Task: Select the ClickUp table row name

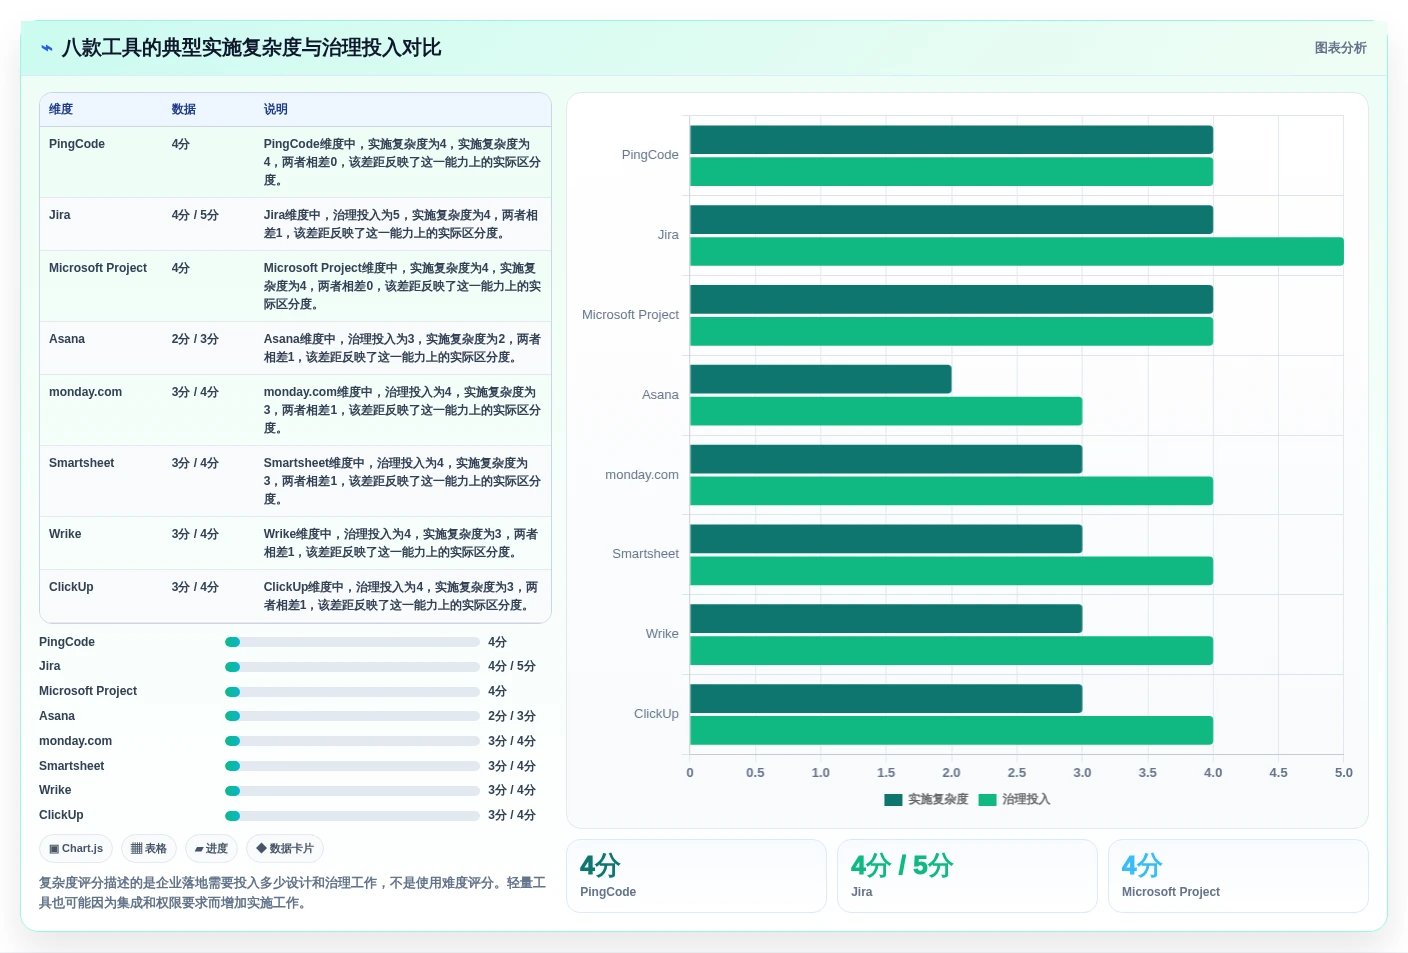Action: click(71, 587)
